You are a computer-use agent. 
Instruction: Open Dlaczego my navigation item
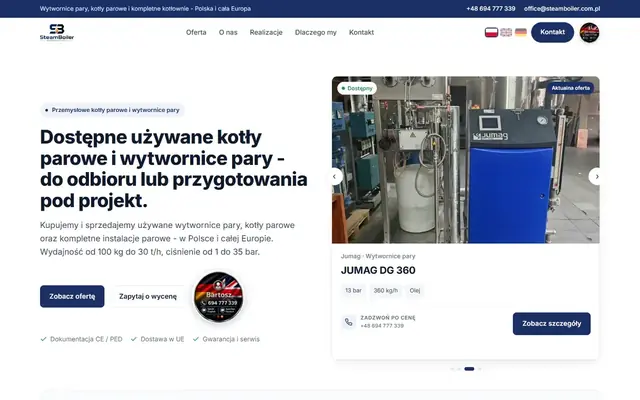[316, 32]
